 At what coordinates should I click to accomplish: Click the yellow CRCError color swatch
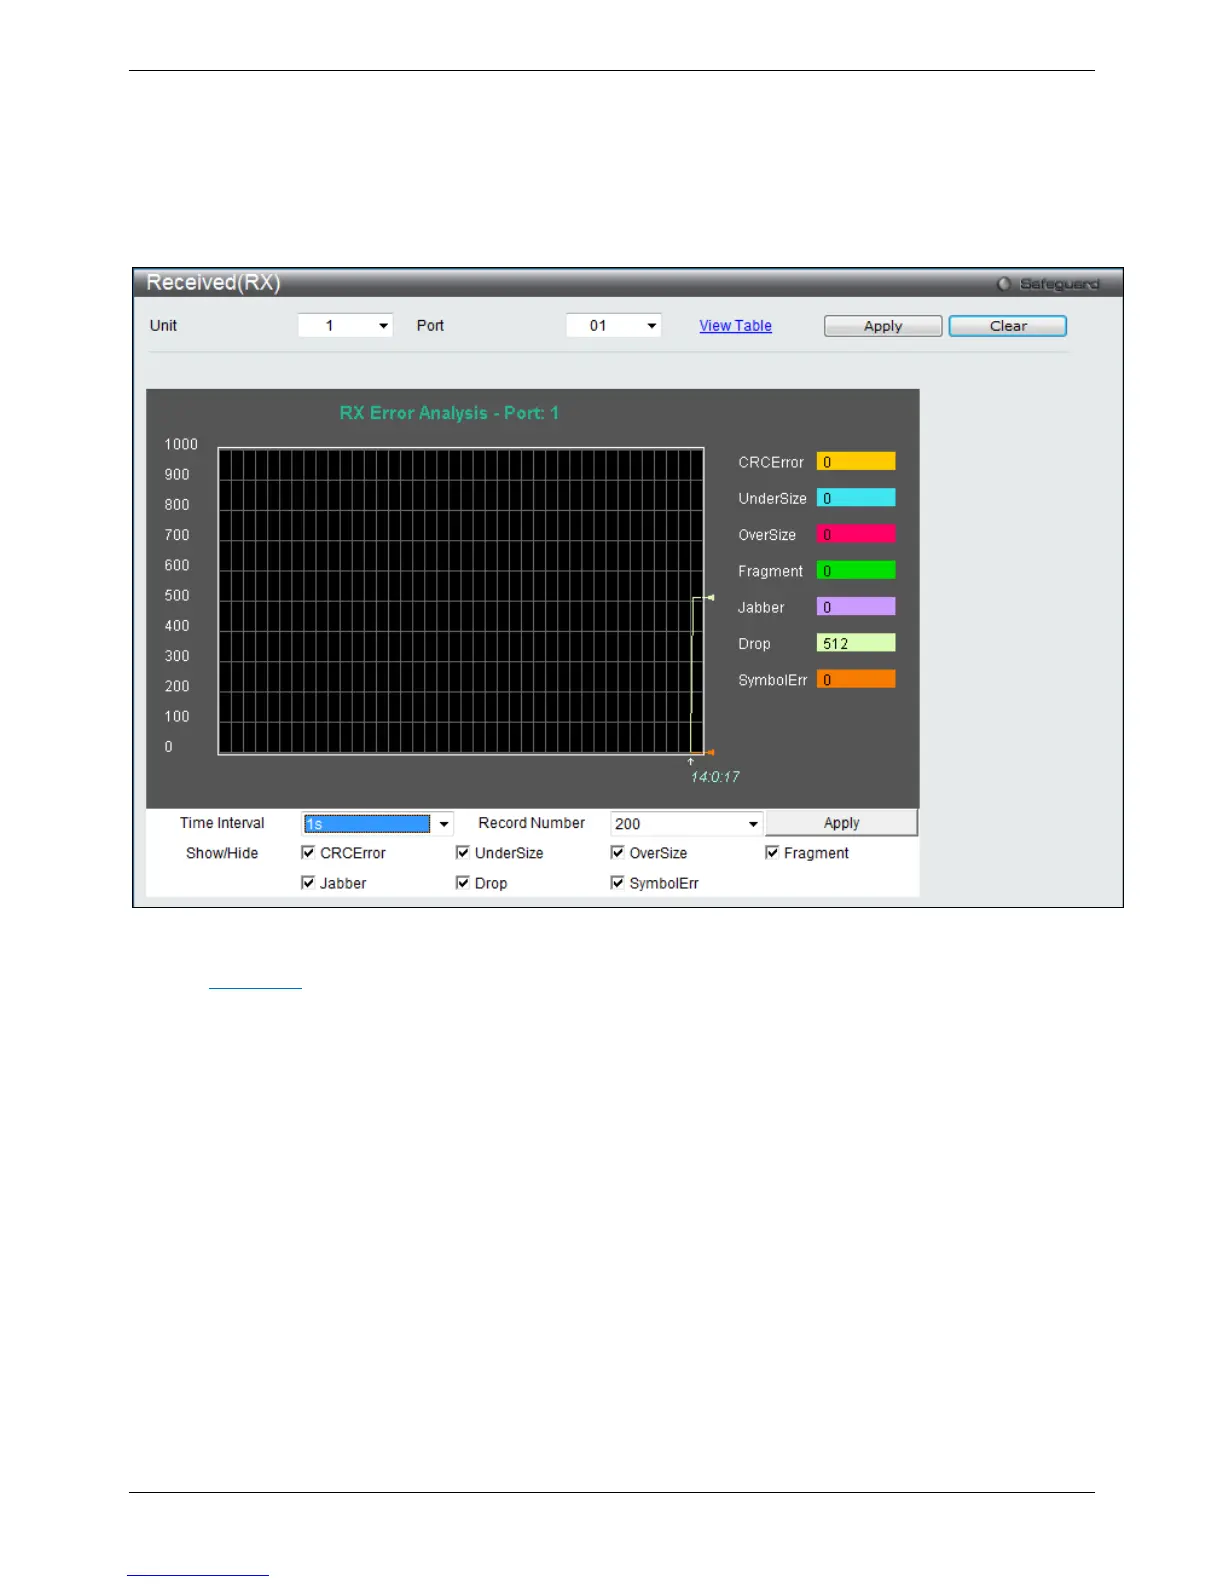coord(856,462)
